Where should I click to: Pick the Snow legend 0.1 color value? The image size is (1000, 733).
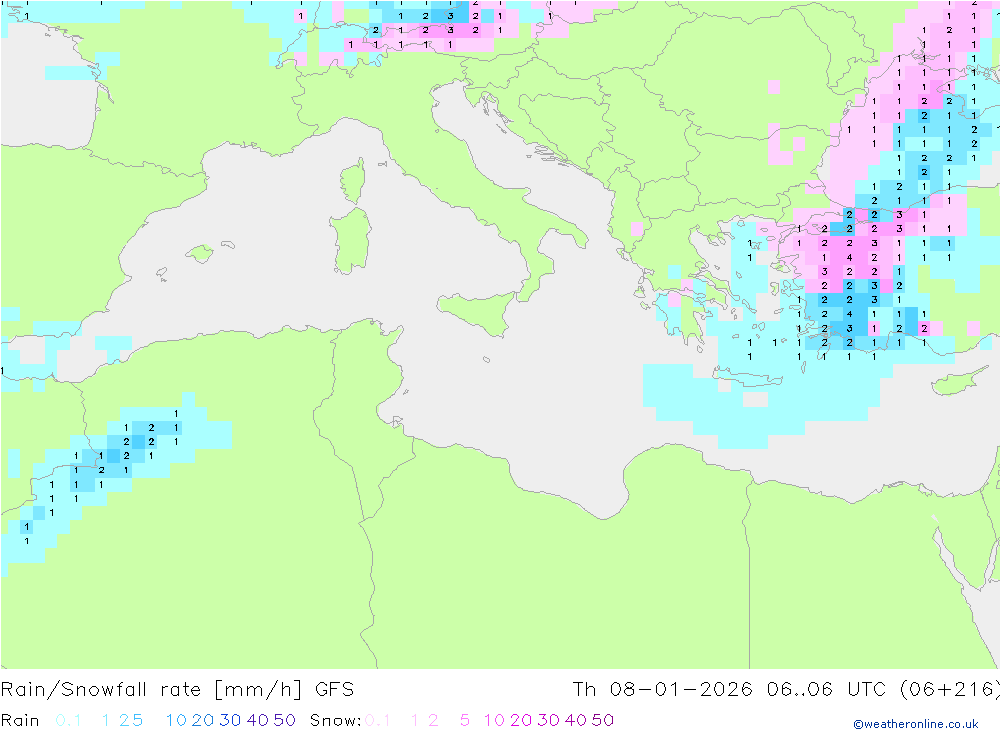[x=378, y=720]
